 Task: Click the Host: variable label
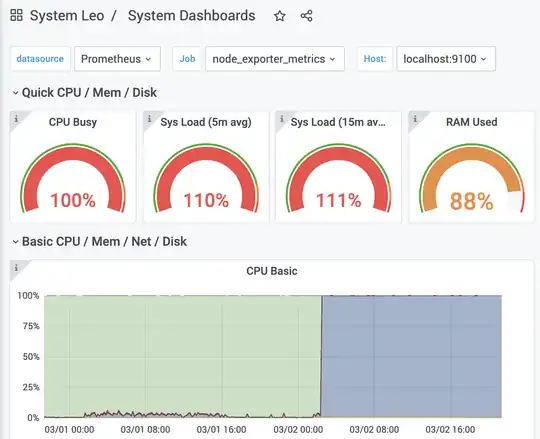pos(375,59)
